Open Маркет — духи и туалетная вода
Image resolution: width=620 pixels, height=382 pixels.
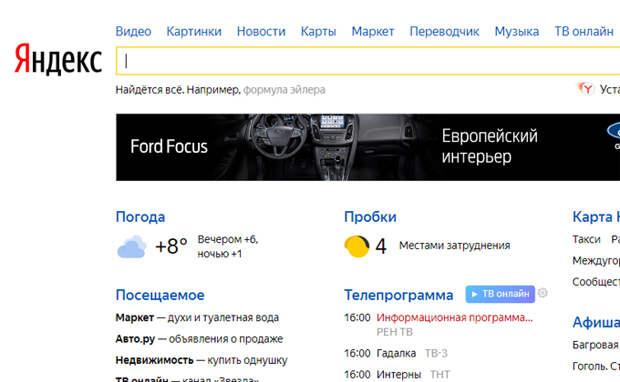point(197,318)
